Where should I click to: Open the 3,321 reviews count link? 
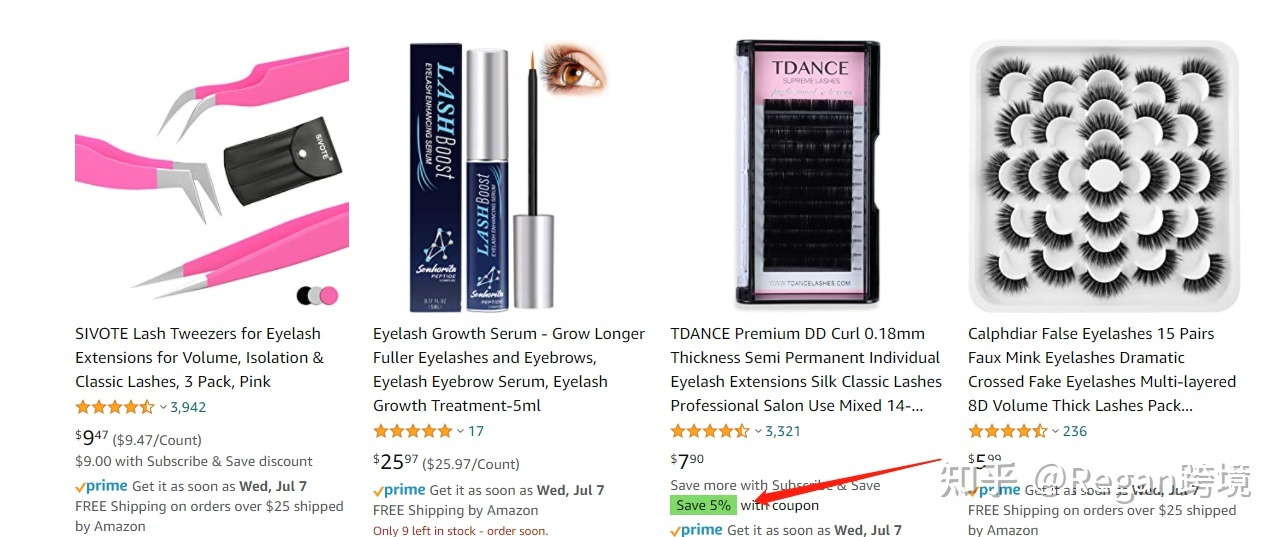(x=783, y=431)
